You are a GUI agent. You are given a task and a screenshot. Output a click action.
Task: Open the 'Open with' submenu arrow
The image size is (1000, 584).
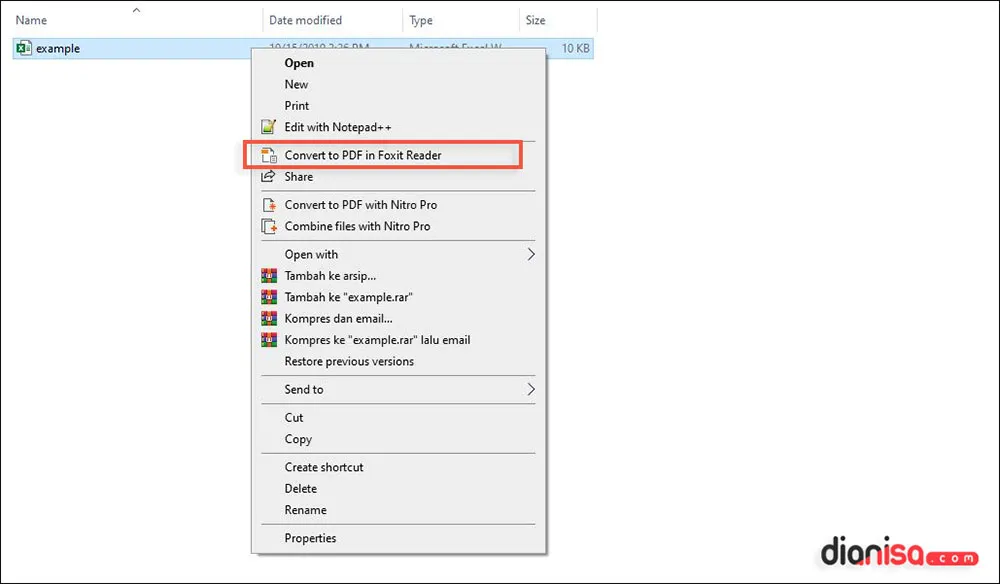[x=530, y=254]
